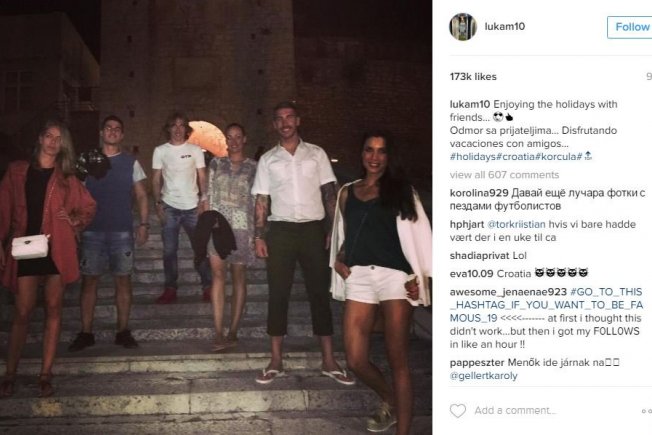Like the post with heart icon

(x=458, y=411)
